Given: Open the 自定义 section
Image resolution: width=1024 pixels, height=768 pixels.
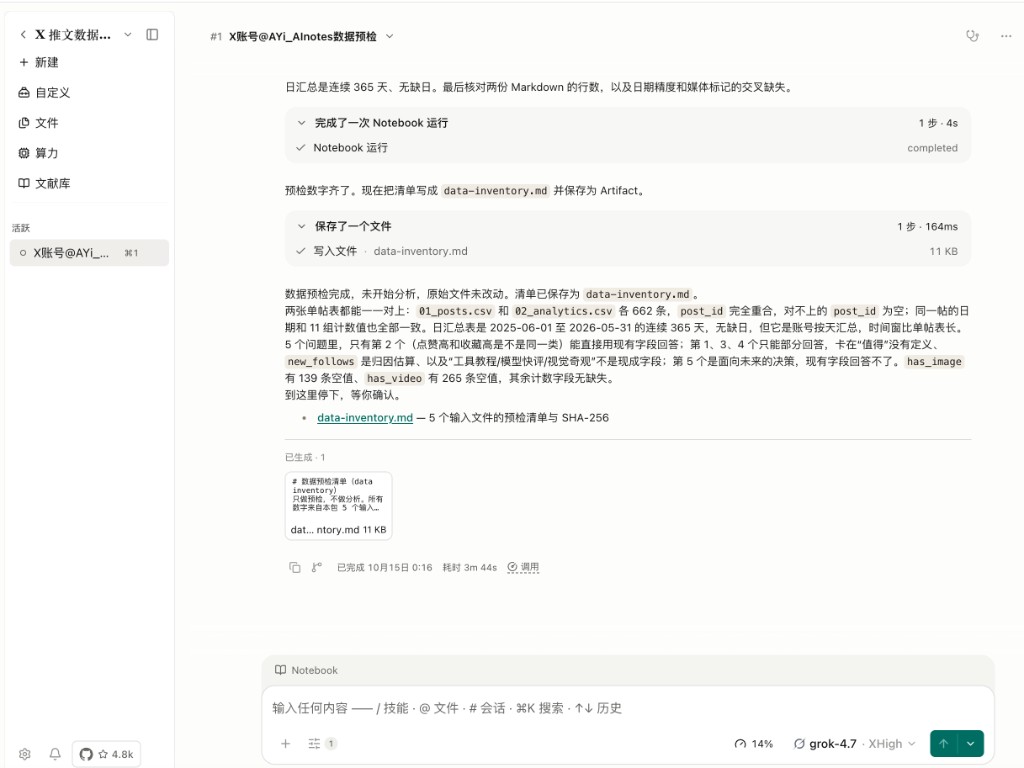Looking at the screenshot, I should (44, 93).
